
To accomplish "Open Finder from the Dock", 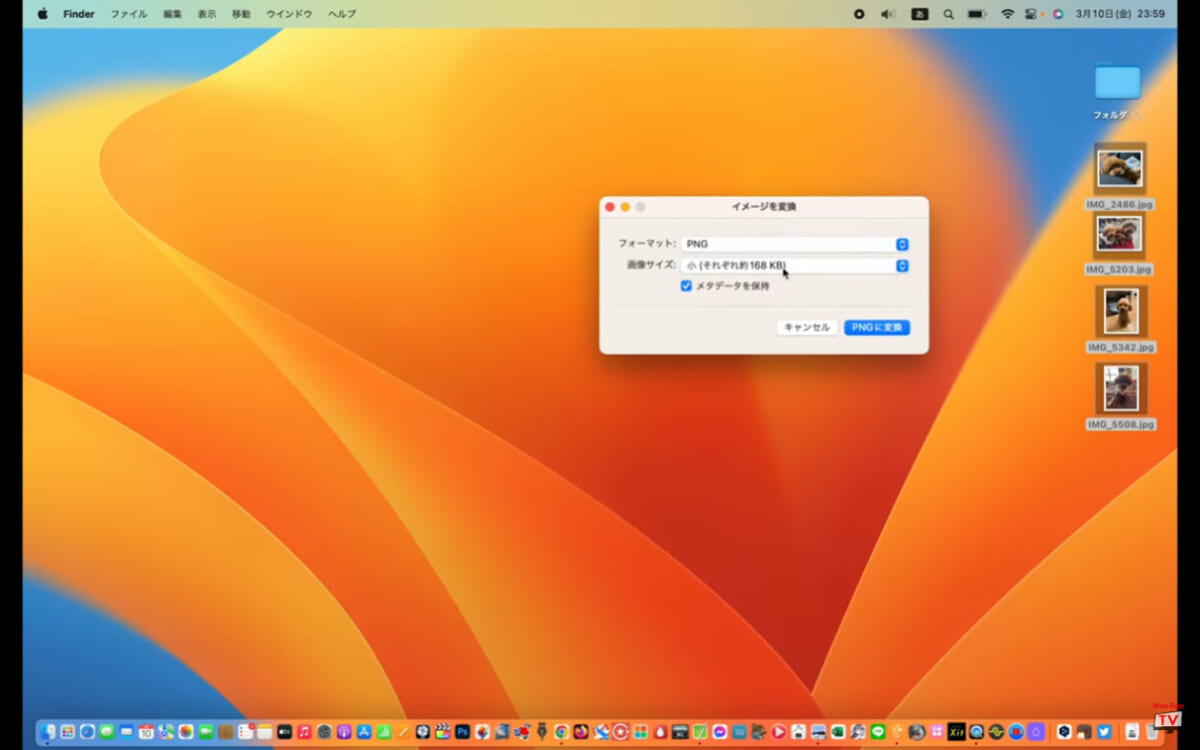I will [x=48, y=732].
